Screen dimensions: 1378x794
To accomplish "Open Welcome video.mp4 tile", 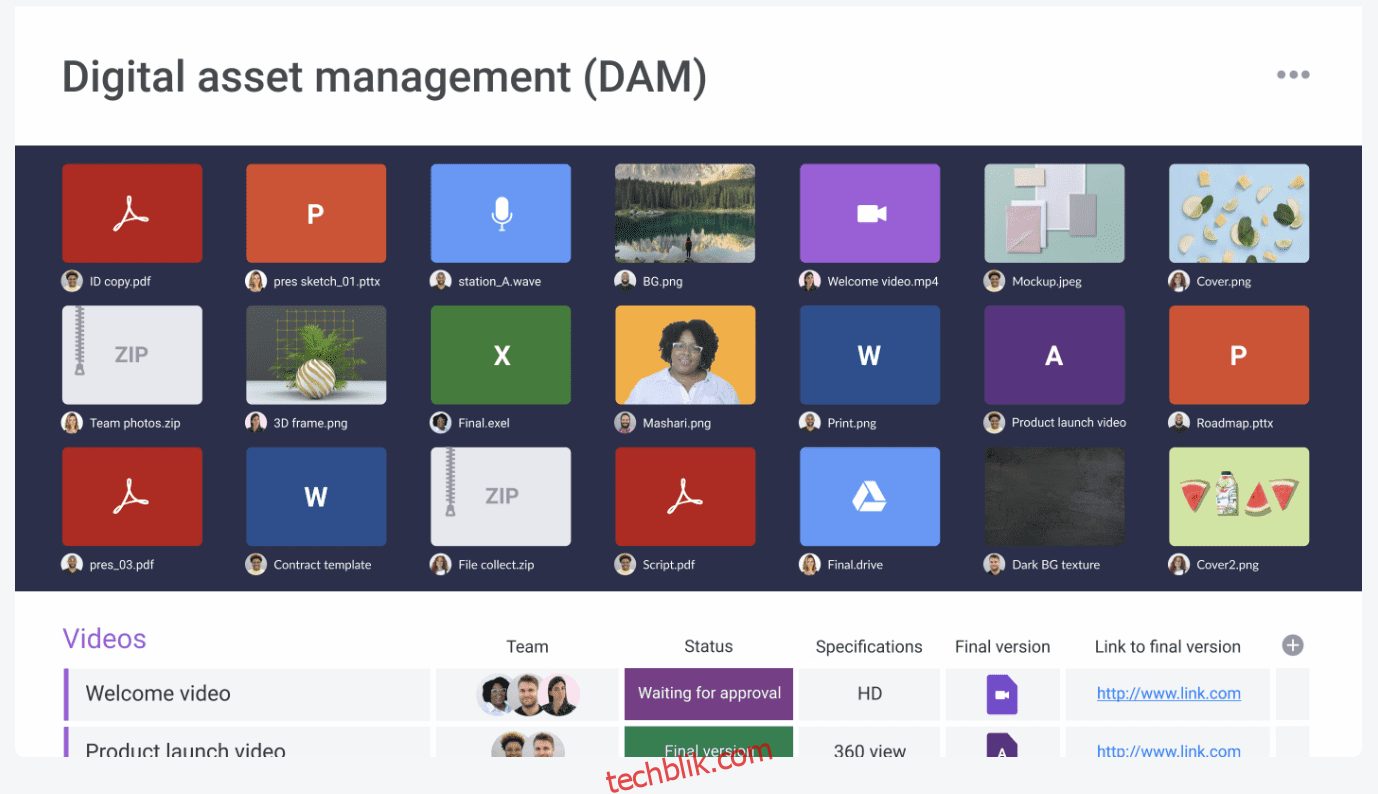I will (x=870, y=213).
